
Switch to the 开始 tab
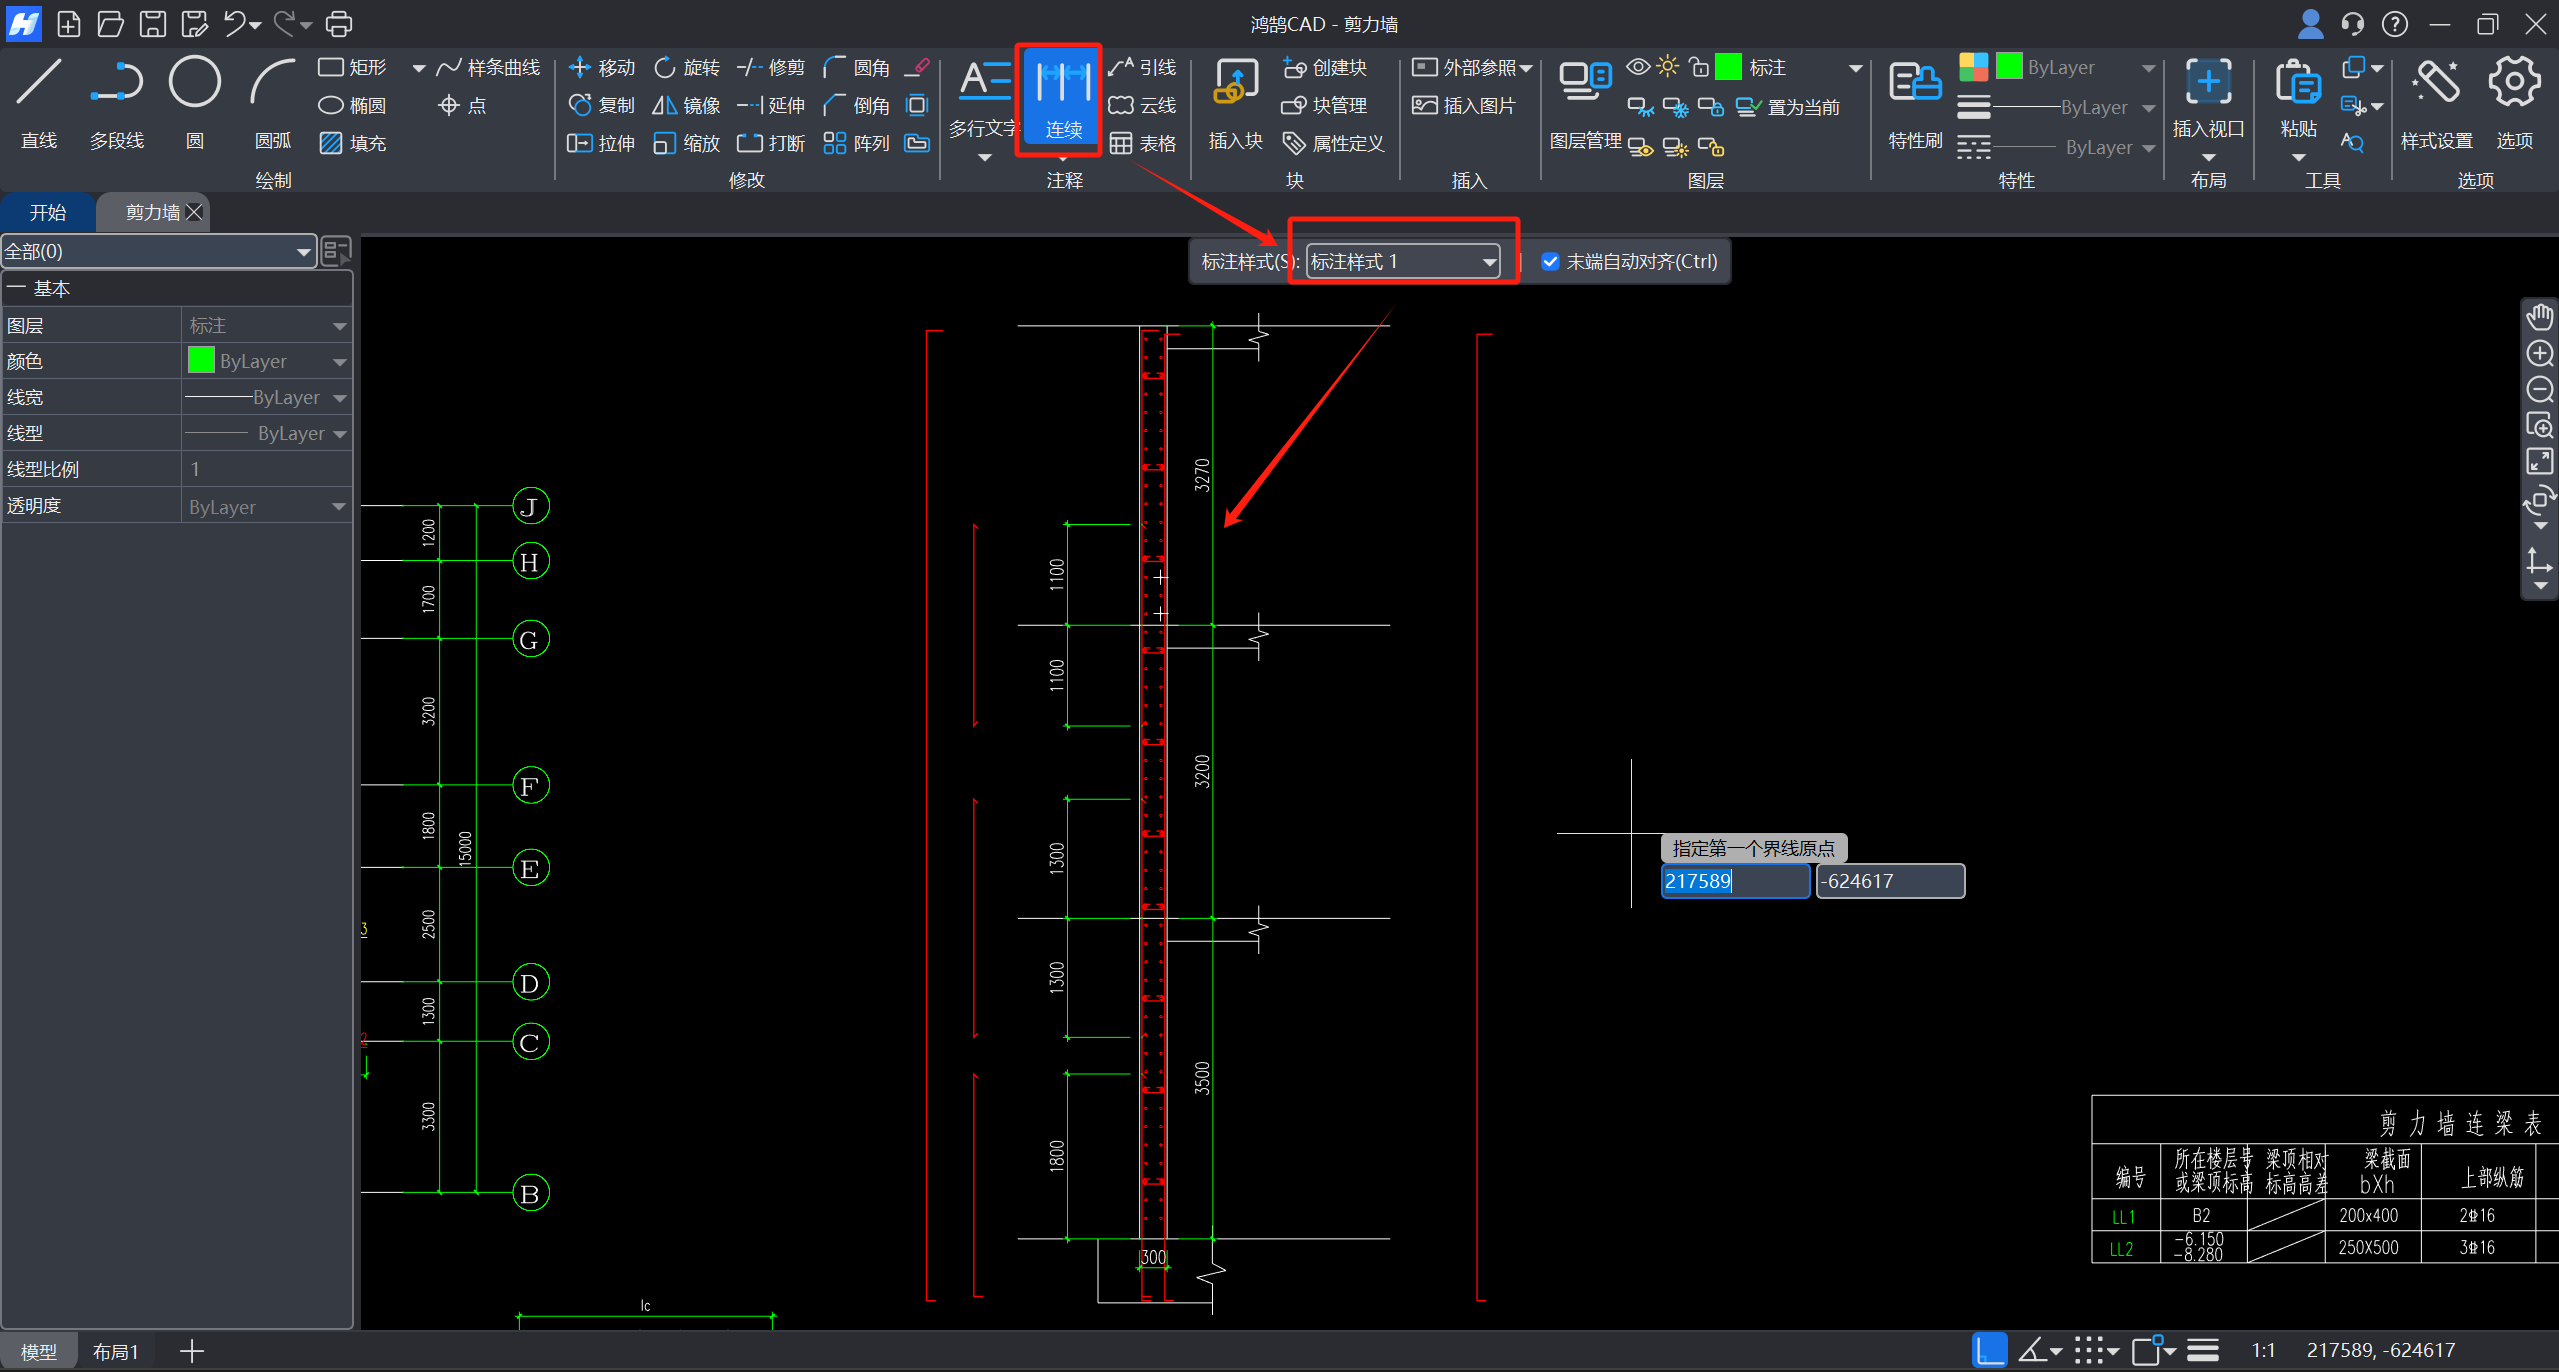[x=47, y=212]
